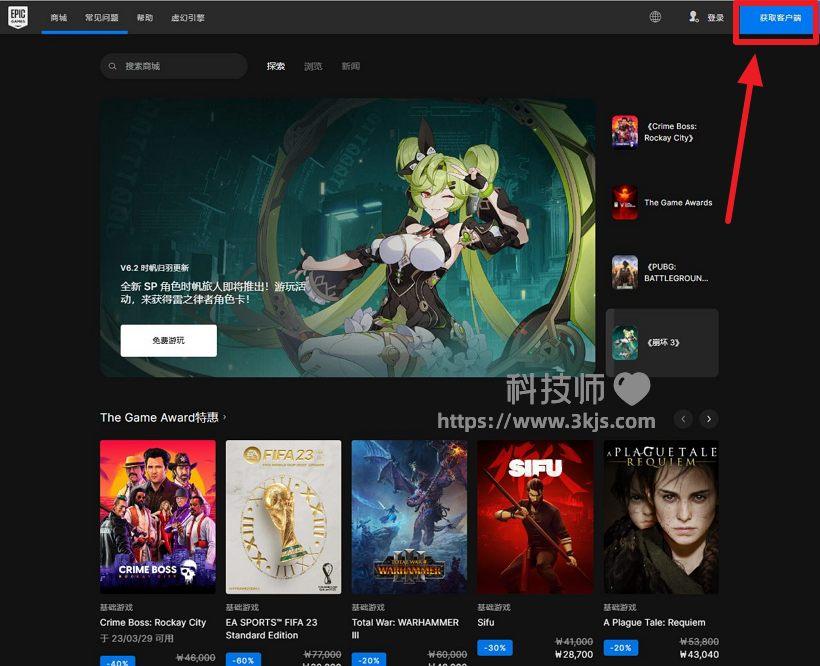820x666 pixels.
Task: Click the Epic Games logo
Action: [18, 17]
